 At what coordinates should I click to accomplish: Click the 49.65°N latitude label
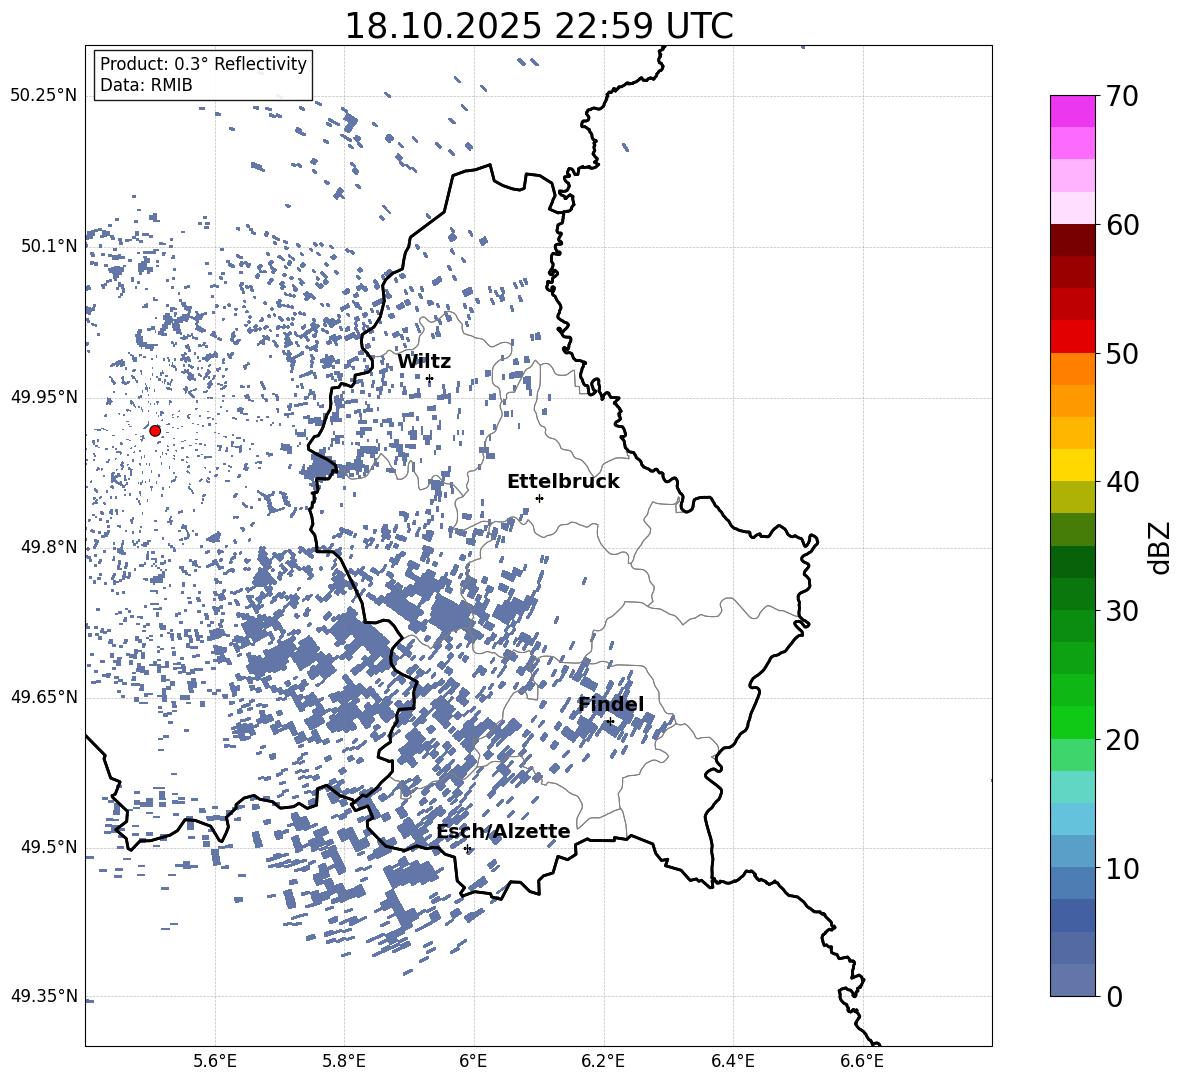pyautogui.click(x=44, y=697)
